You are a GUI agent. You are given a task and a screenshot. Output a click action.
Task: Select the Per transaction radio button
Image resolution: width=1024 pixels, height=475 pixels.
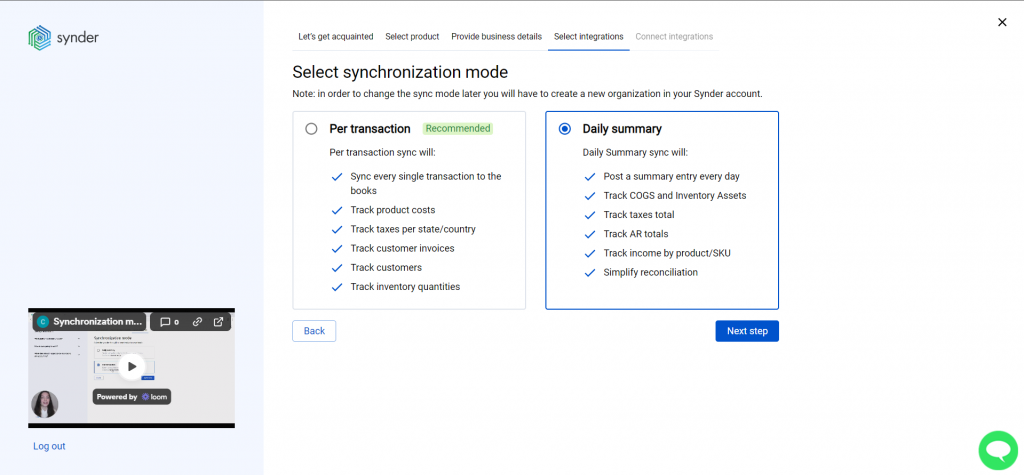pos(312,129)
